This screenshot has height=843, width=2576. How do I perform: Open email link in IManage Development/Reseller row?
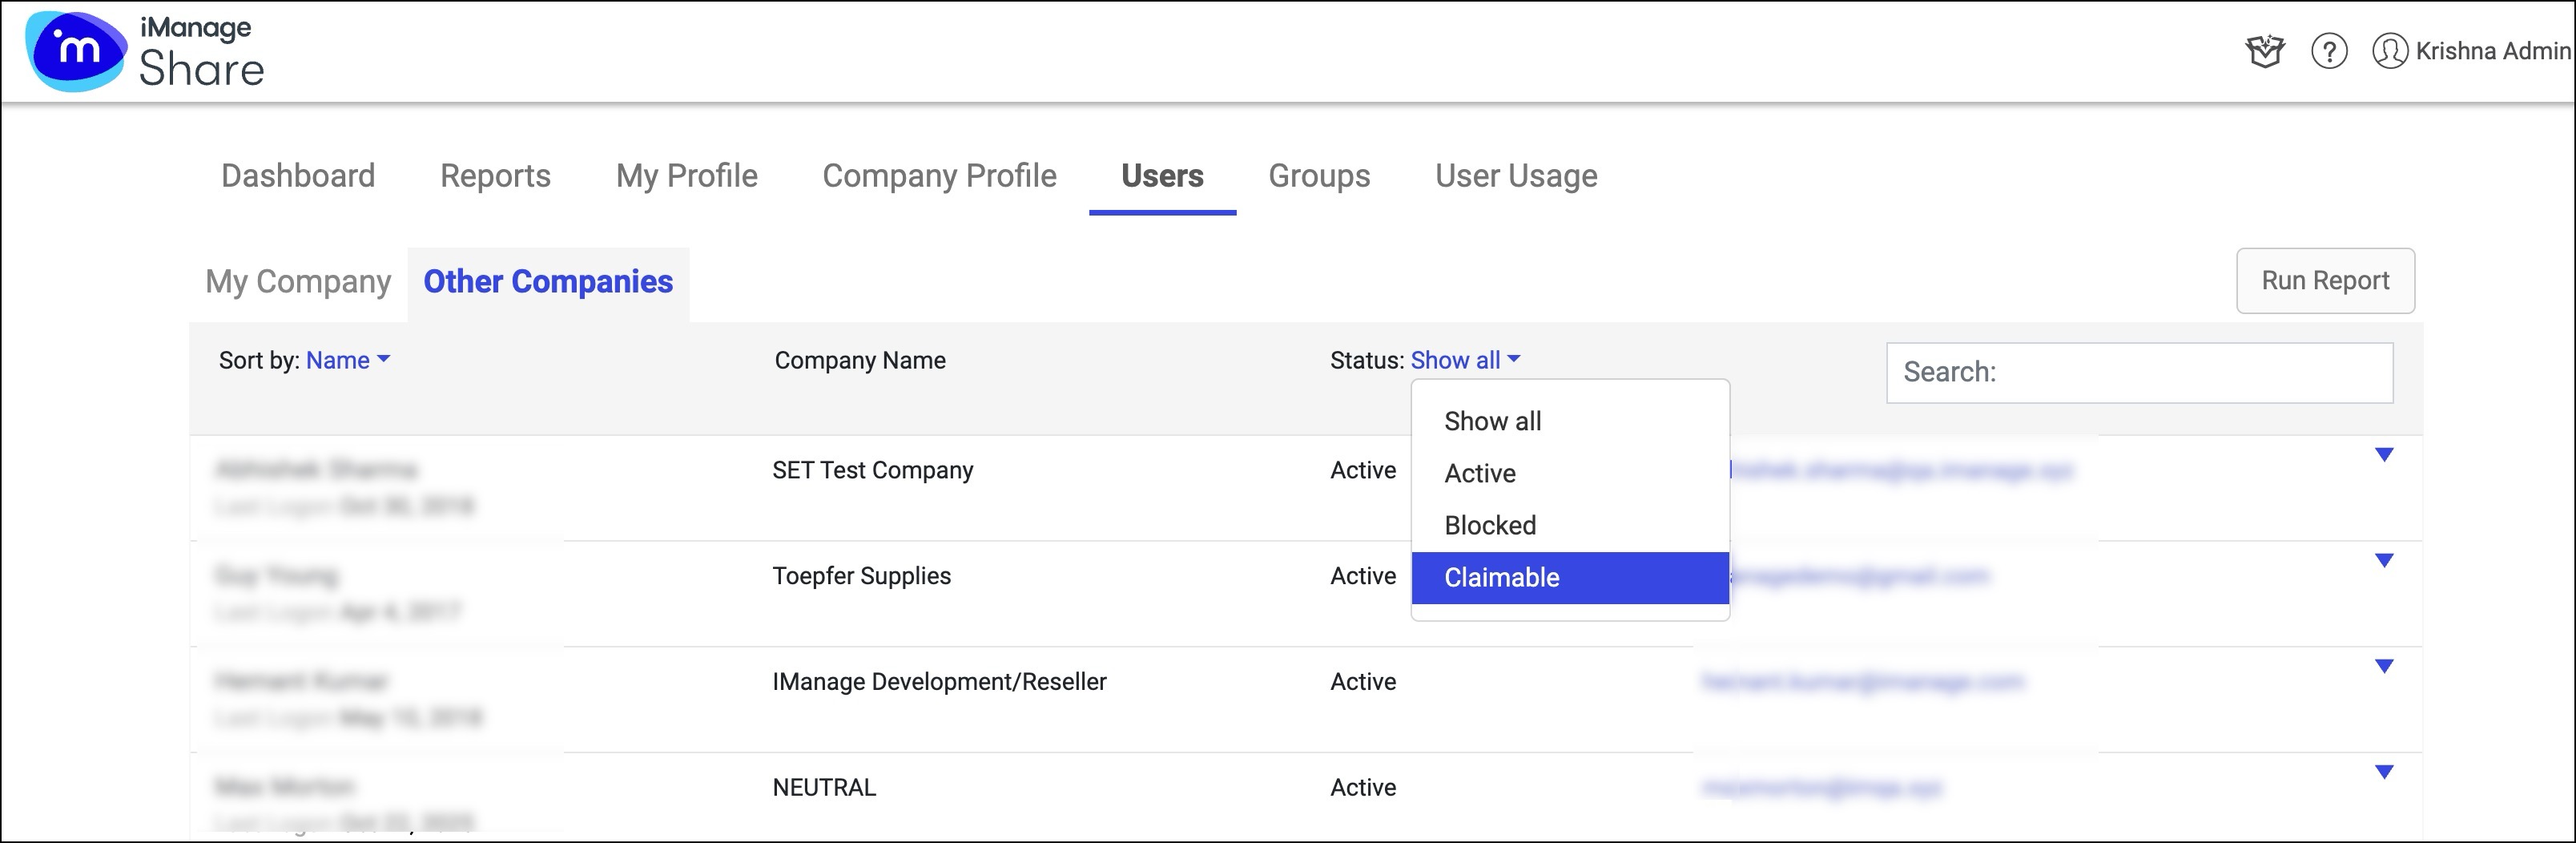1862,682
